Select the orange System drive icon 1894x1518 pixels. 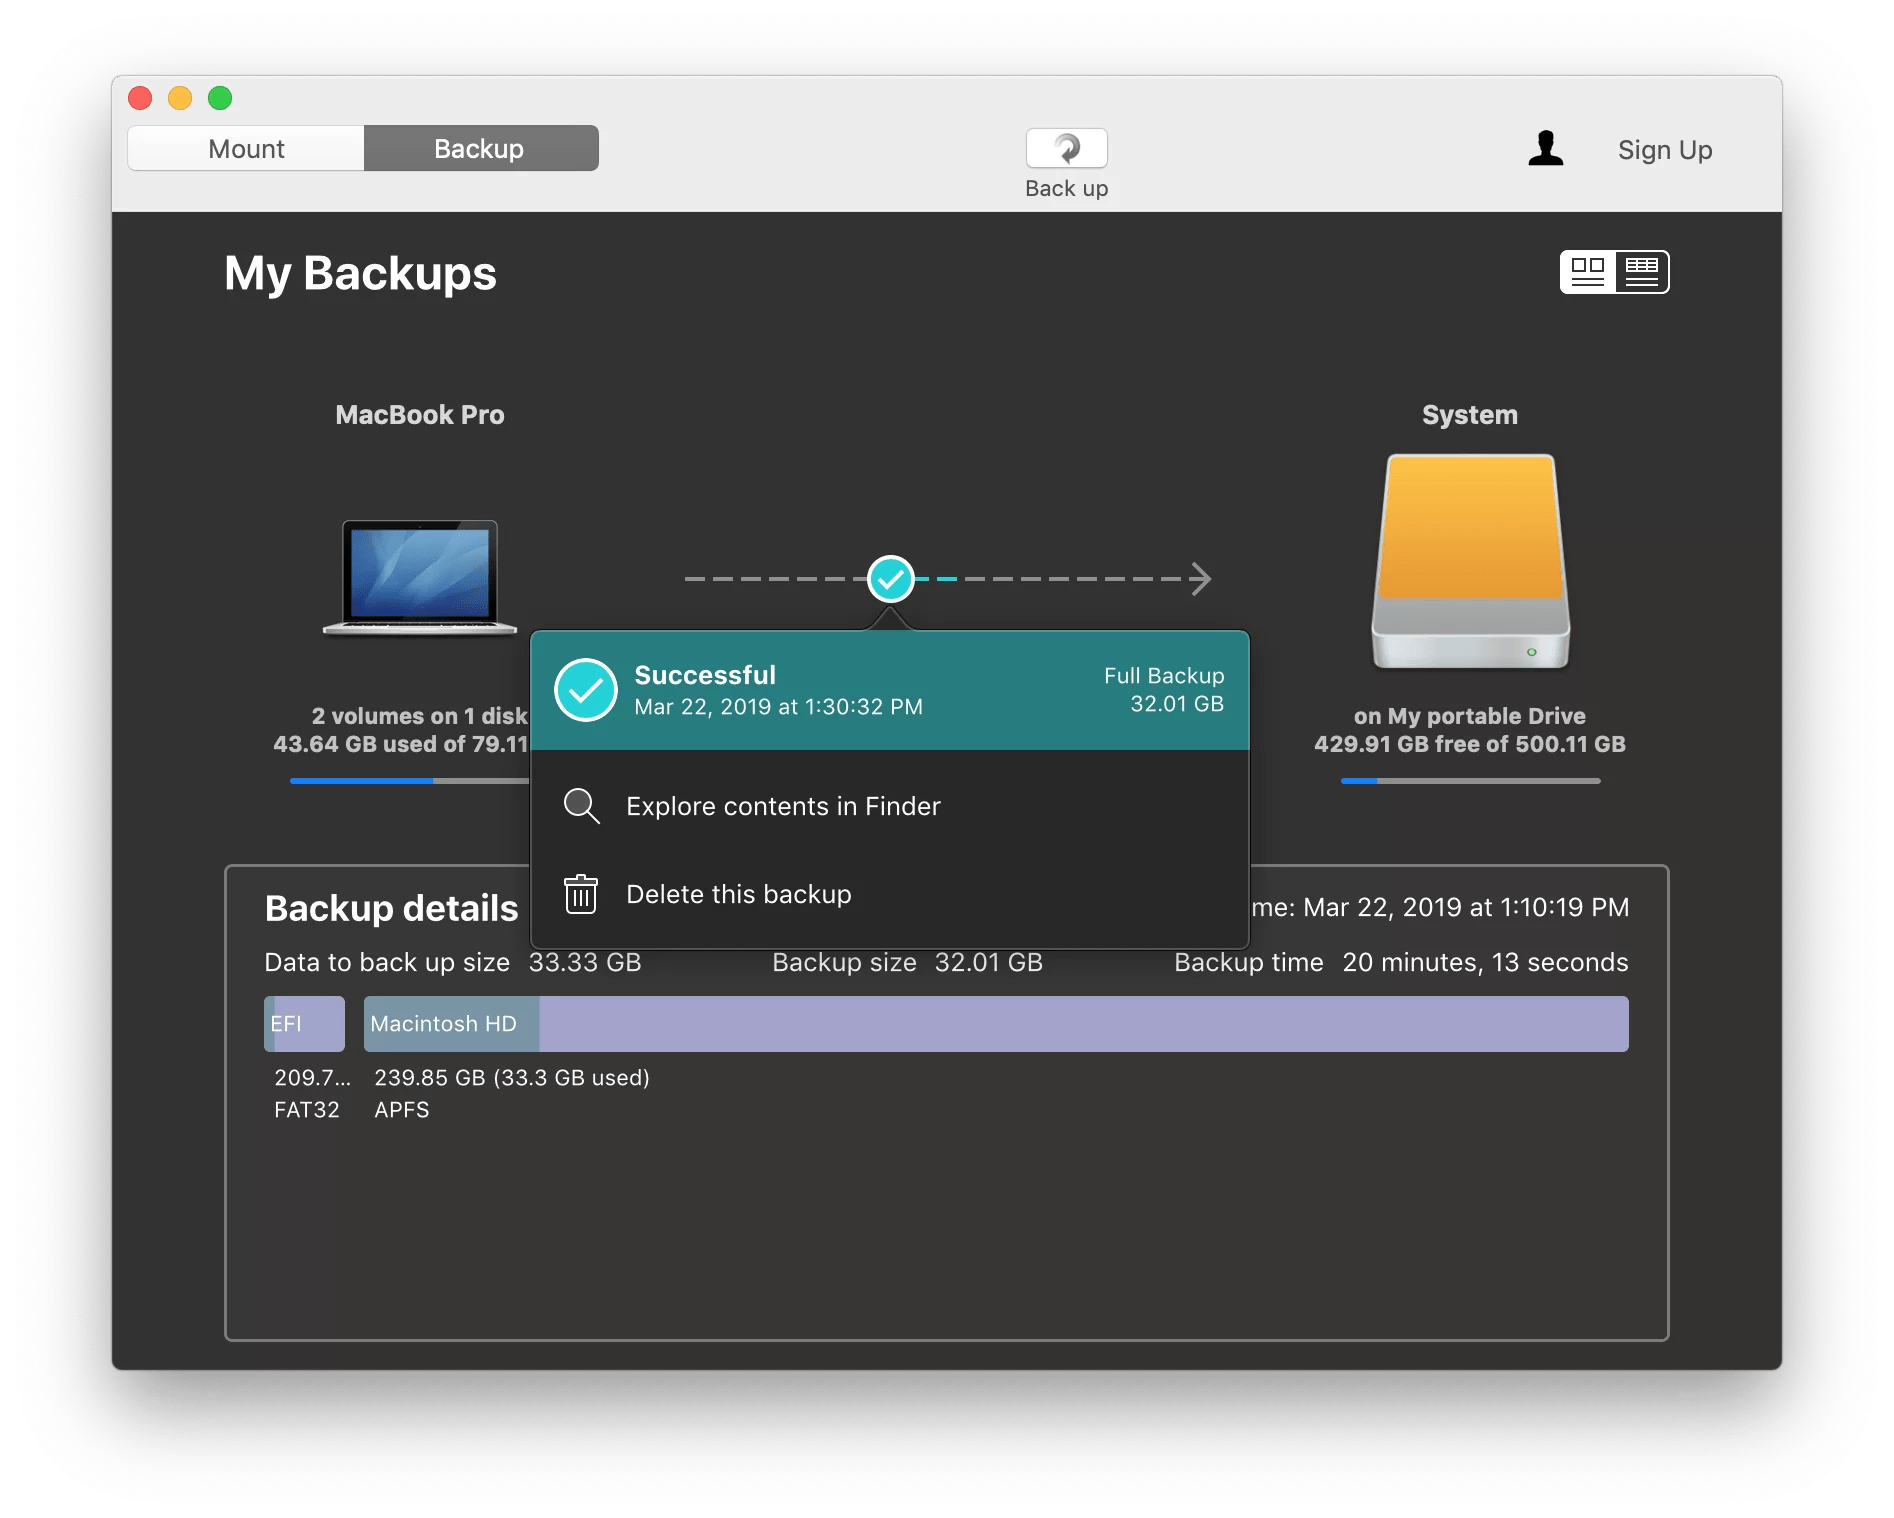1470,560
